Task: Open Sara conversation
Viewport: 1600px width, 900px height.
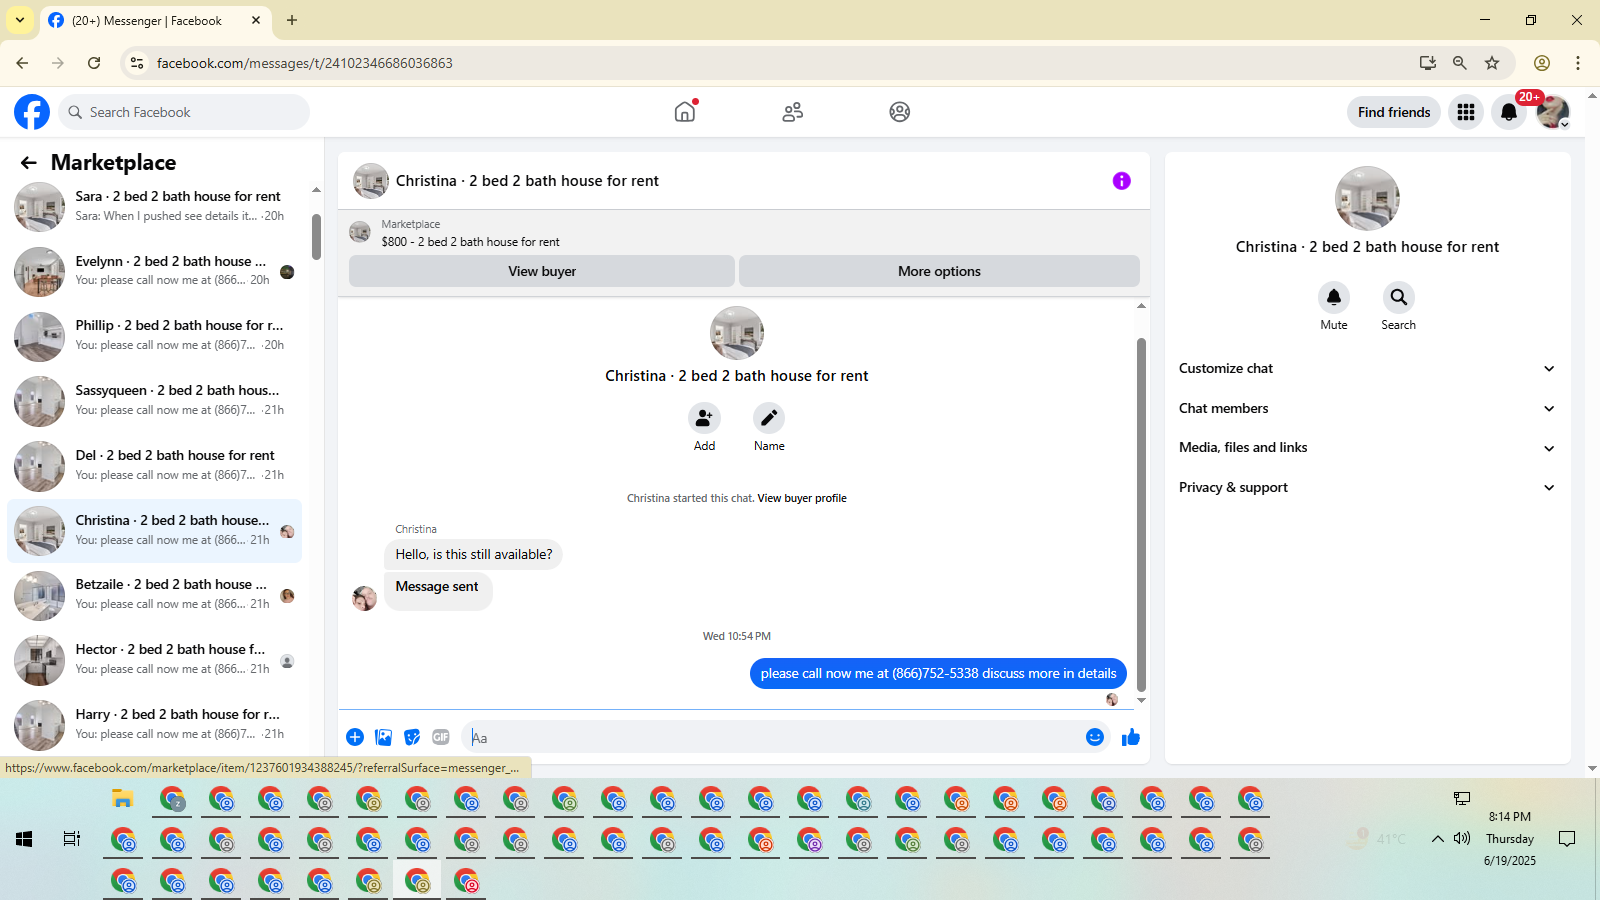Action: tap(155, 207)
